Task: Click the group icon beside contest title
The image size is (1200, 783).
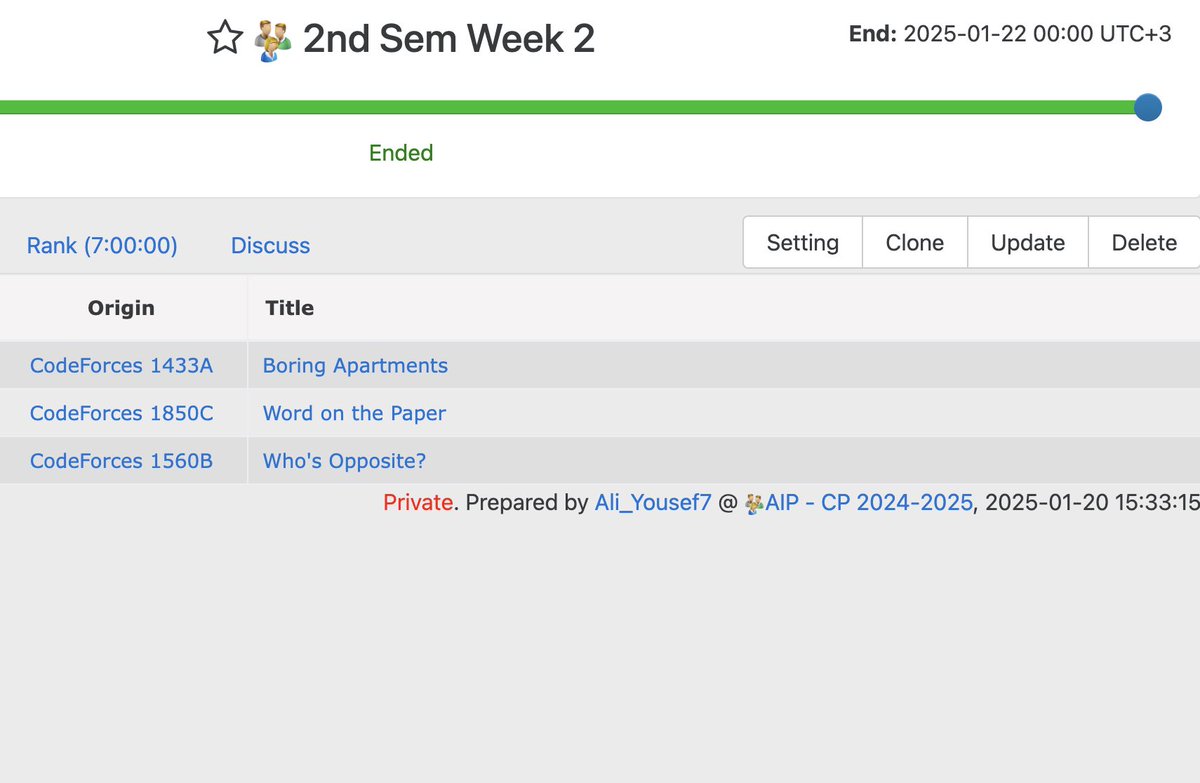Action: coord(273,41)
